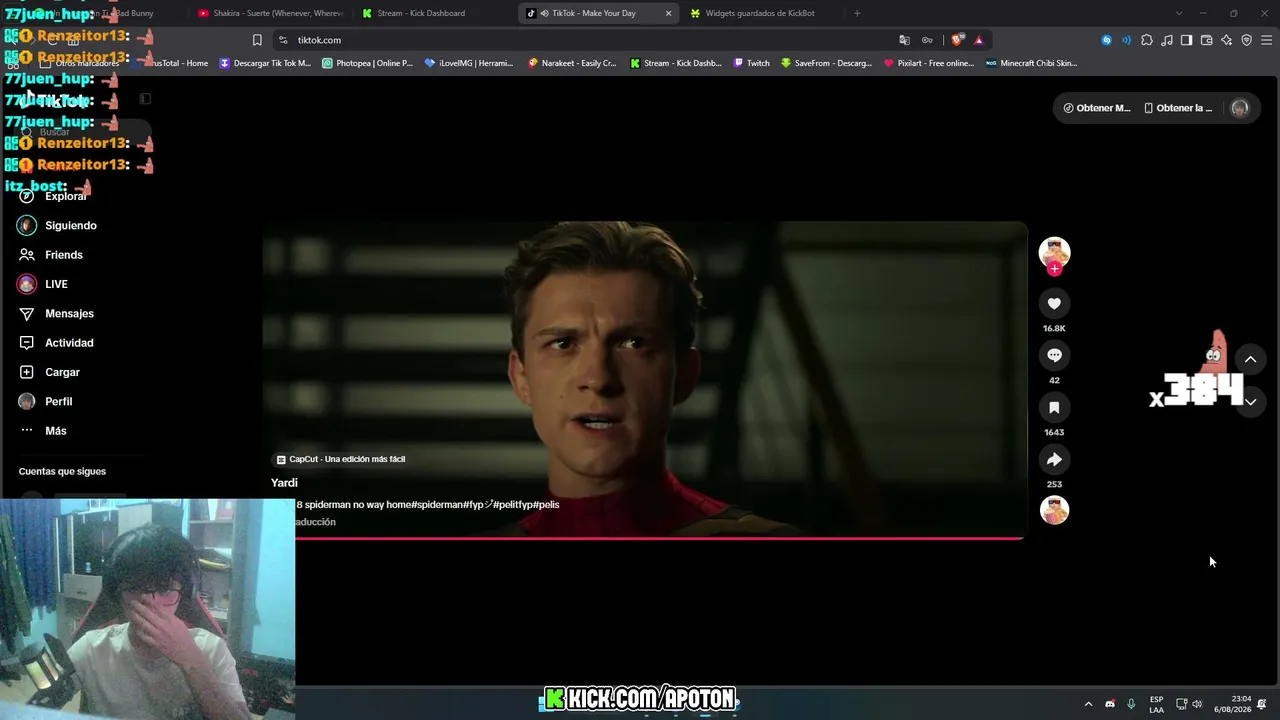The width and height of the screenshot is (1280, 720).
Task: Open the 'Descargar Tik Tok M...' bookmark
Action: (x=265, y=63)
